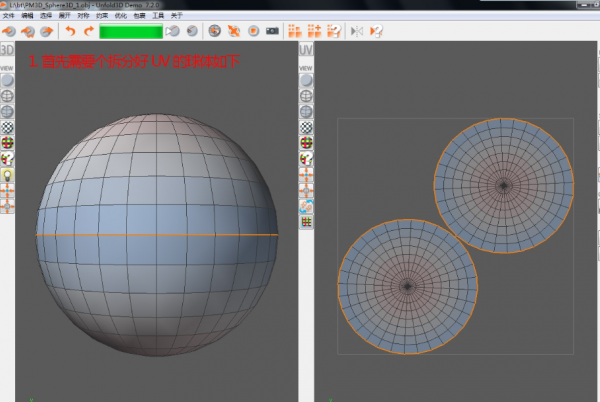Click the camera snapshot icon in the toolbar
Image resolution: width=600 pixels, height=402 pixels.
coord(272,32)
